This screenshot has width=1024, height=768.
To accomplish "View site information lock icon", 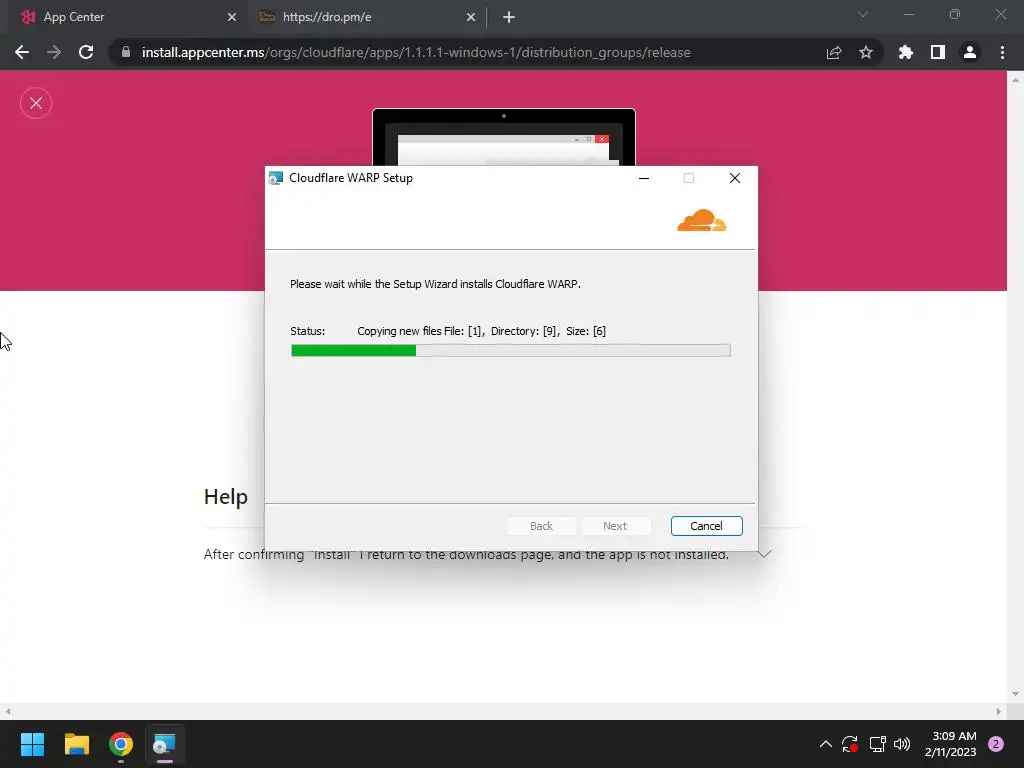I will [x=126, y=52].
